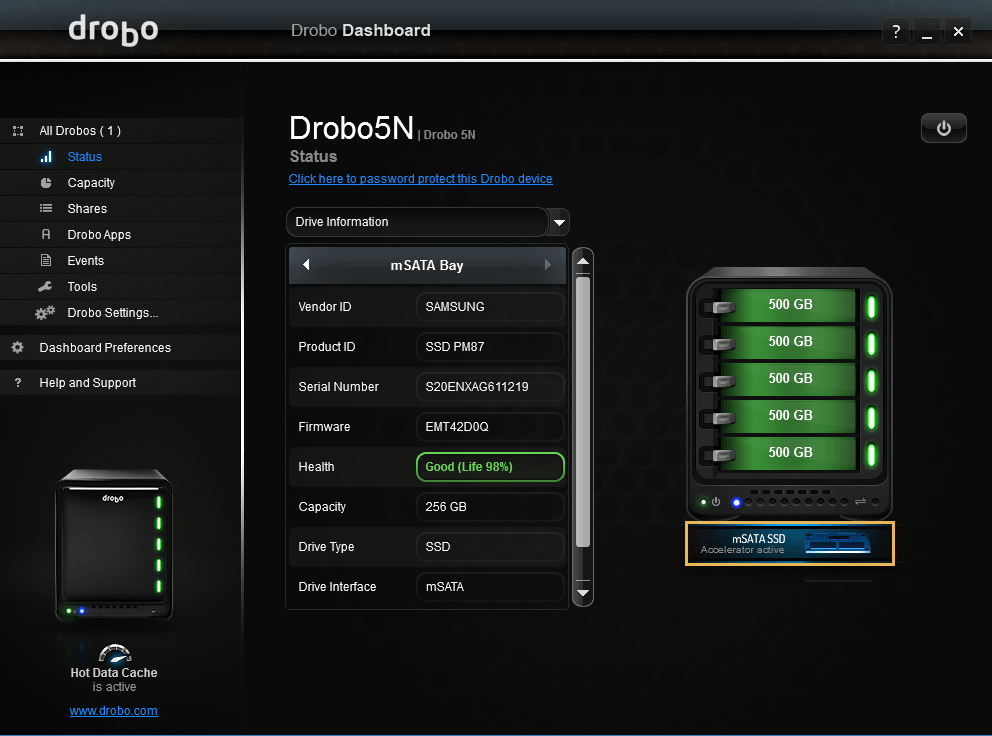Go to previous bay with left arrow

click(307, 265)
